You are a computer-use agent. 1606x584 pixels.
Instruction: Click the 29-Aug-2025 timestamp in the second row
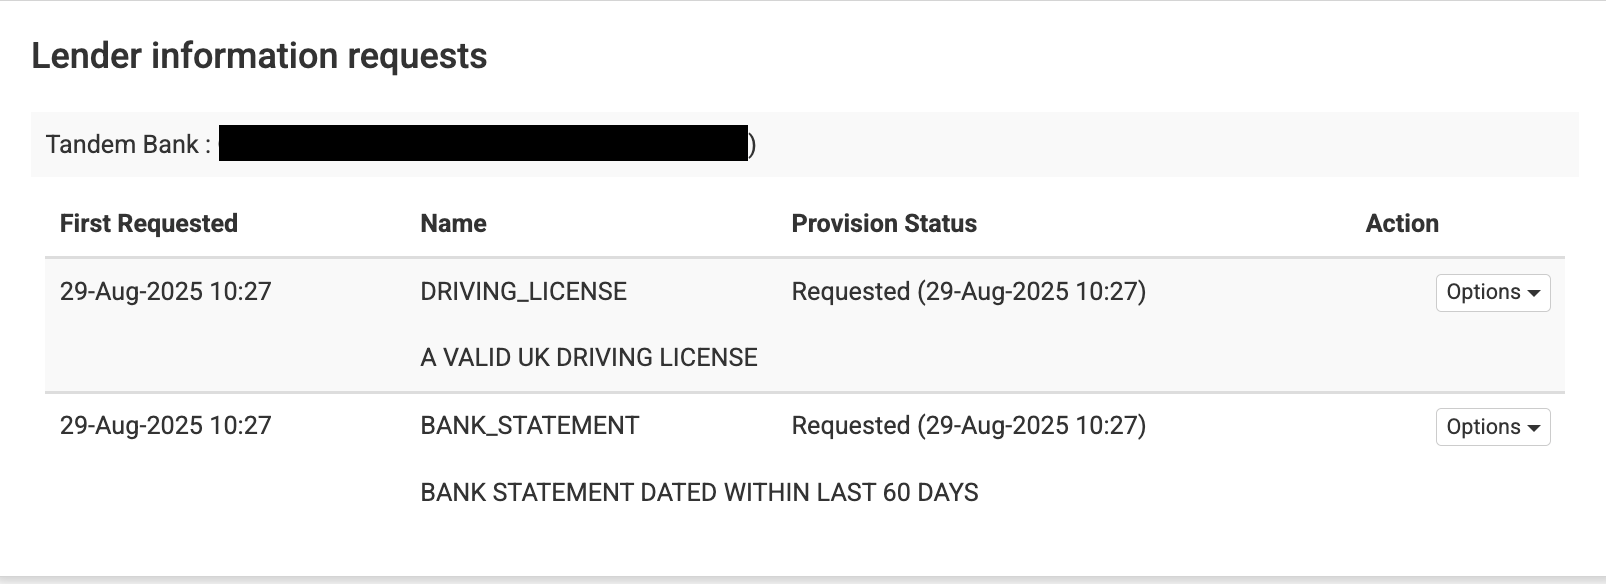tap(165, 425)
